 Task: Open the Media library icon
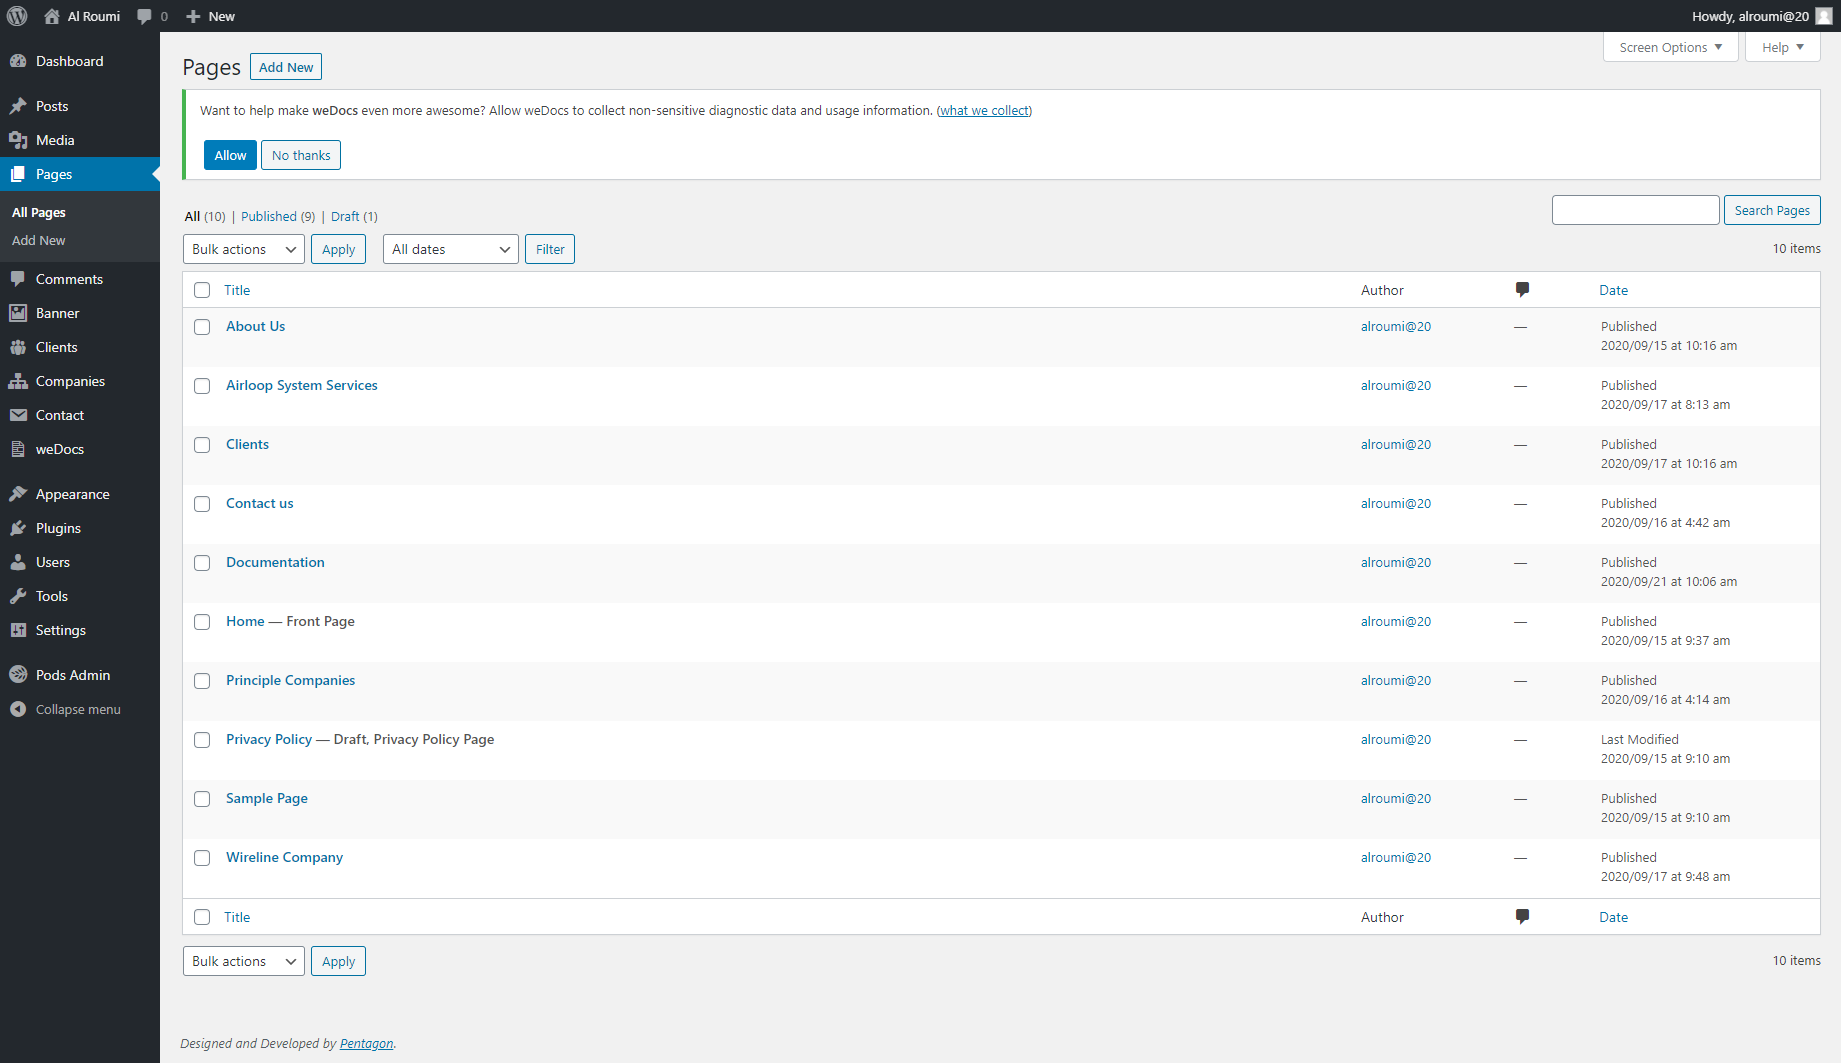coord(18,140)
